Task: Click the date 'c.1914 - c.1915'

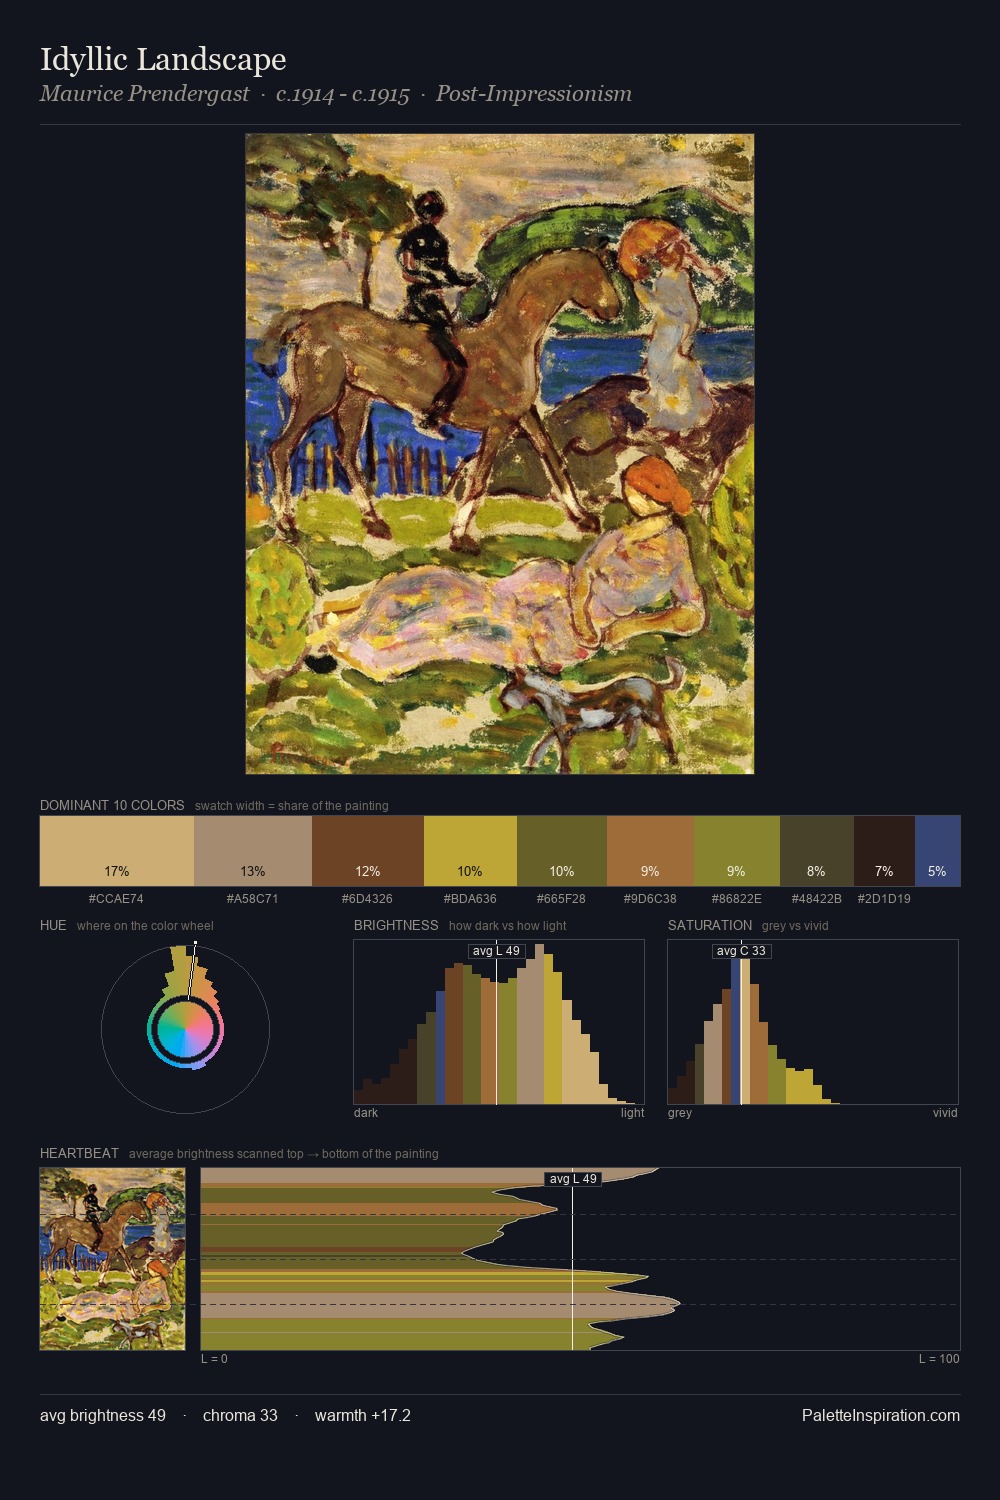Action: point(343,94)
